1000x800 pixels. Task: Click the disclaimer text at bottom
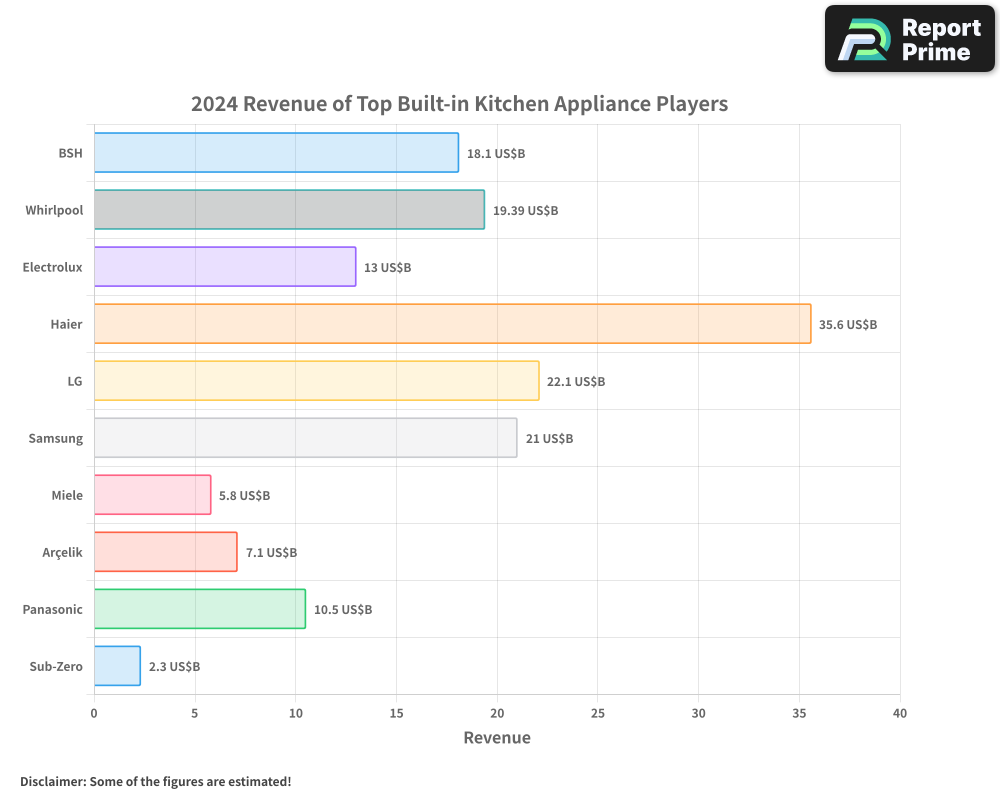(x=155, y=781)
